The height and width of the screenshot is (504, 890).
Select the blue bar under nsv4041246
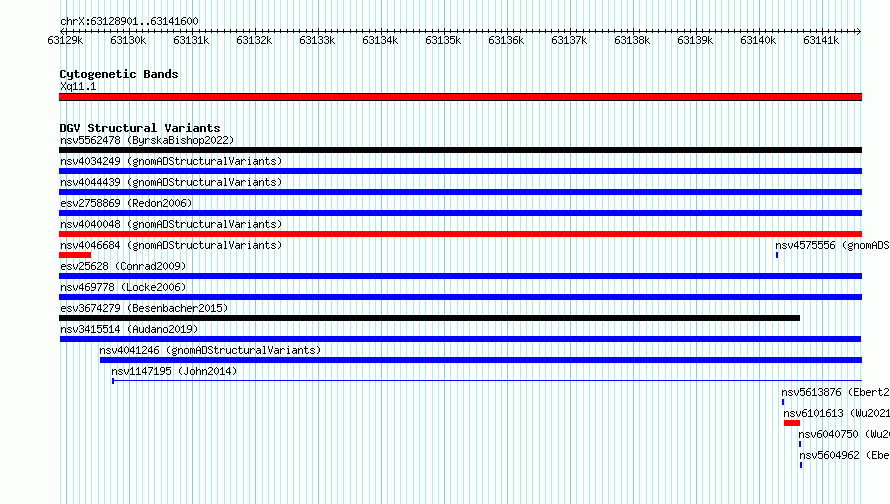pyautogui.click(x=481, y=360)
